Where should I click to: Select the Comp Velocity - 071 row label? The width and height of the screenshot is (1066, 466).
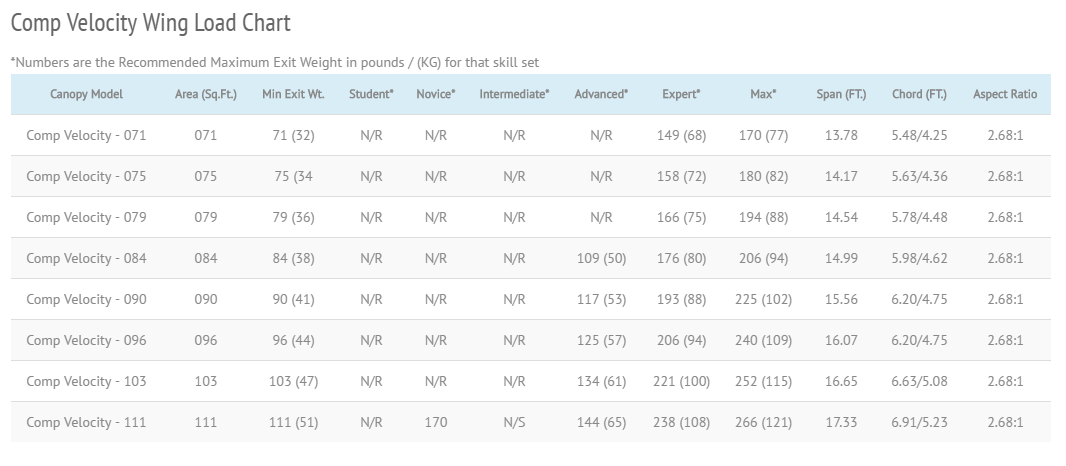pyautogui.click(x=86, y=135)
